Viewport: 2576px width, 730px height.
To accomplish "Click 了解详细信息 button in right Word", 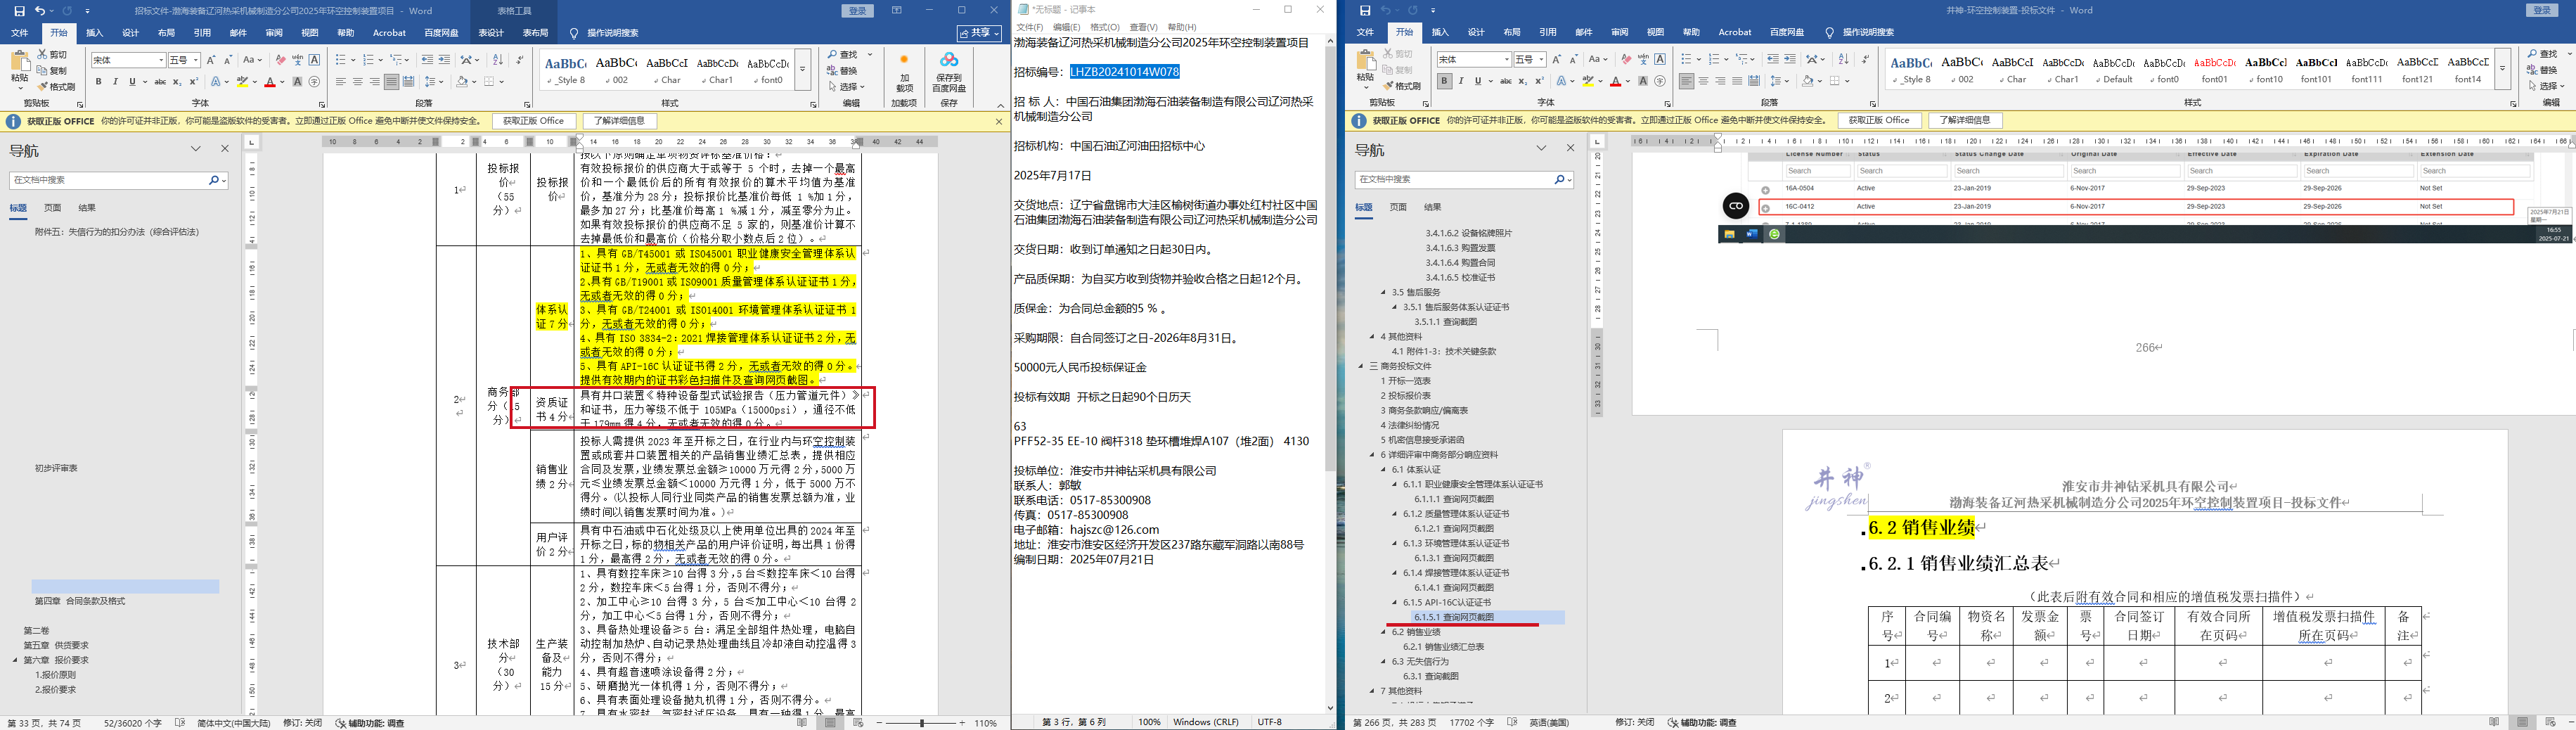I will pyautogui.click(x=1964, y=120).
